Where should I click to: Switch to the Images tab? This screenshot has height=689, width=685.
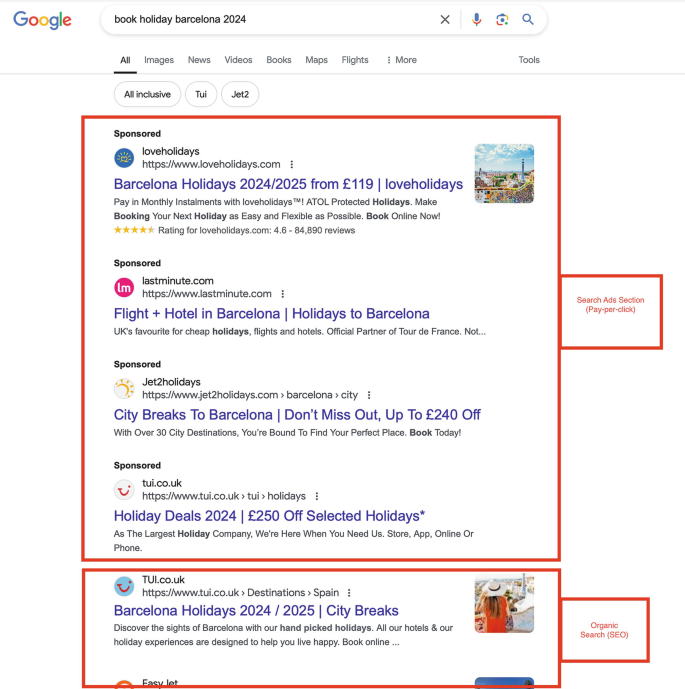tap(159, 60)
